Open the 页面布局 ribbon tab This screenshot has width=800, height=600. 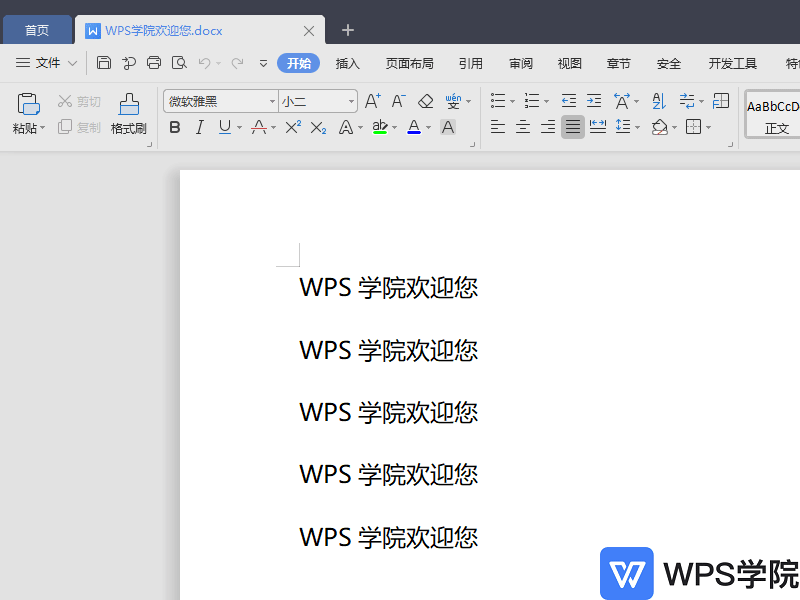[410, 63]
